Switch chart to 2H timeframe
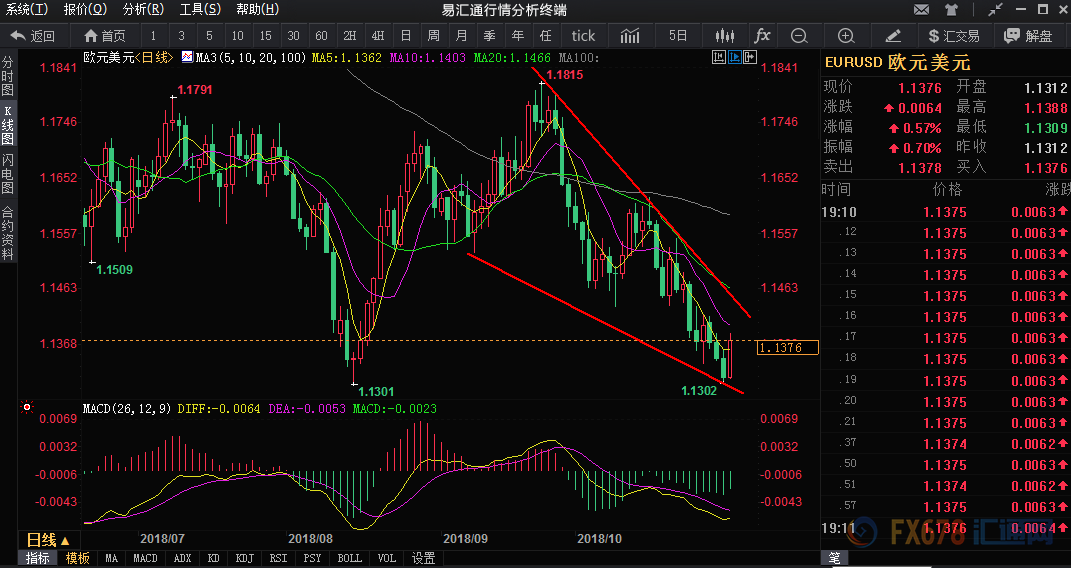 click(350, 36)
